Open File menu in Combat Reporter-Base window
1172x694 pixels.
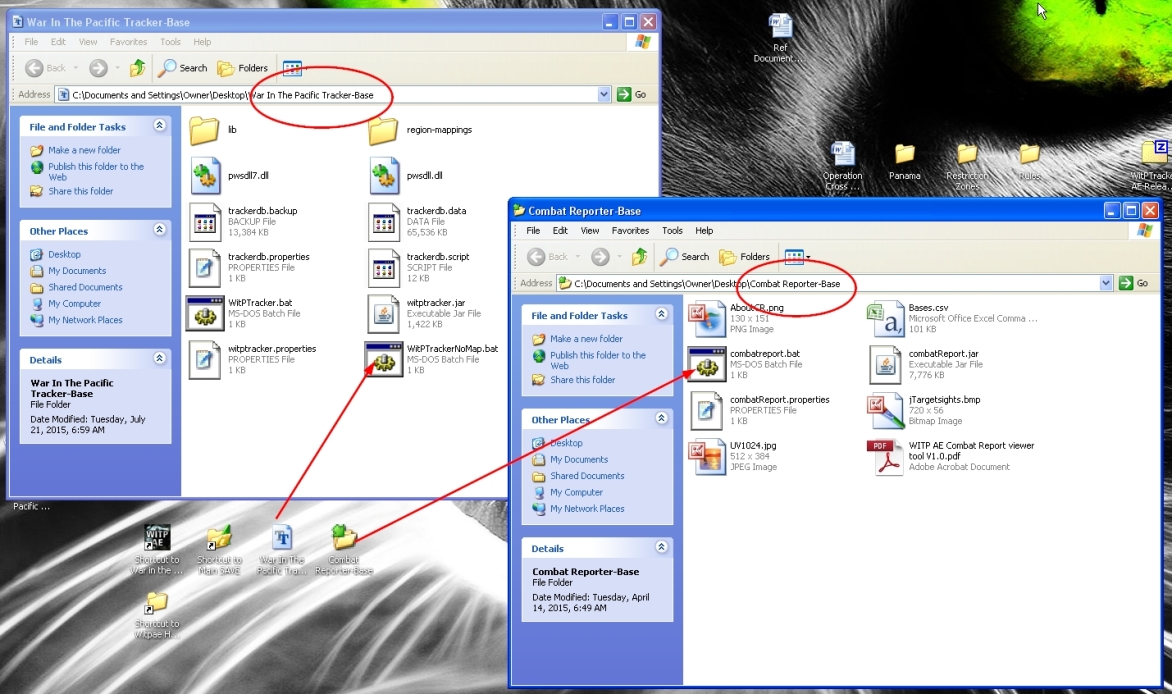[533, 230]
